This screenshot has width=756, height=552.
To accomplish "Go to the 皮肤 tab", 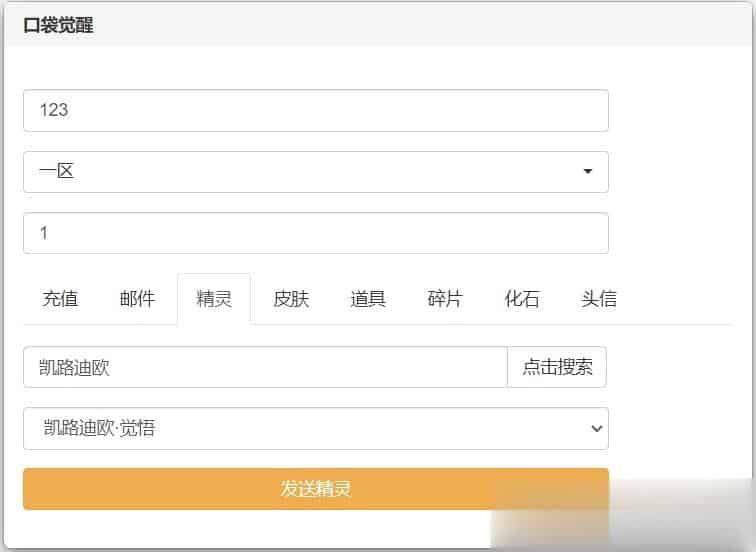I will coord(291,299).
